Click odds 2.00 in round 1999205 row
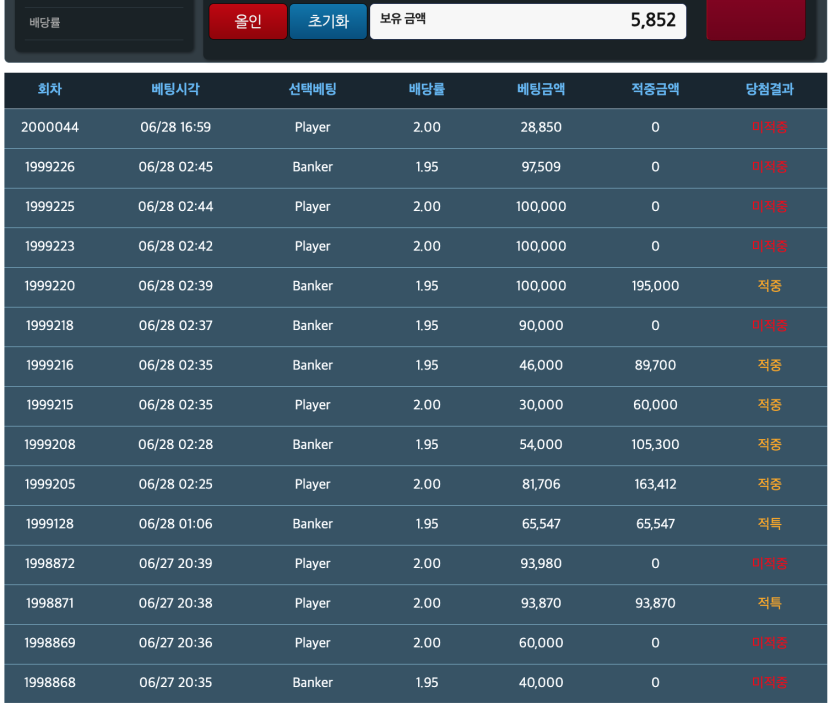Viewport: 835px width, 703px height. [427, 484]
